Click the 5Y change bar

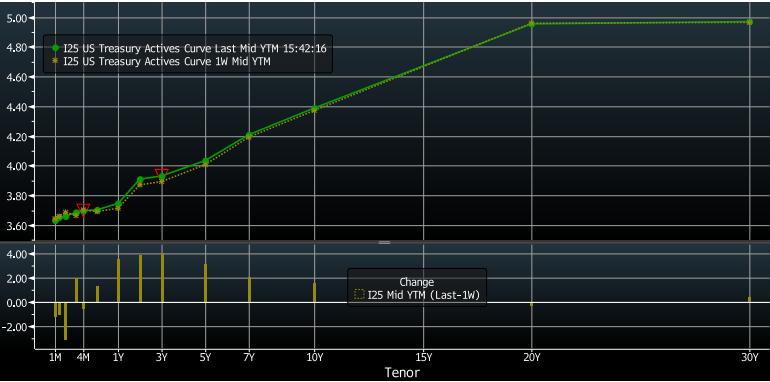[x=205, y=283]
